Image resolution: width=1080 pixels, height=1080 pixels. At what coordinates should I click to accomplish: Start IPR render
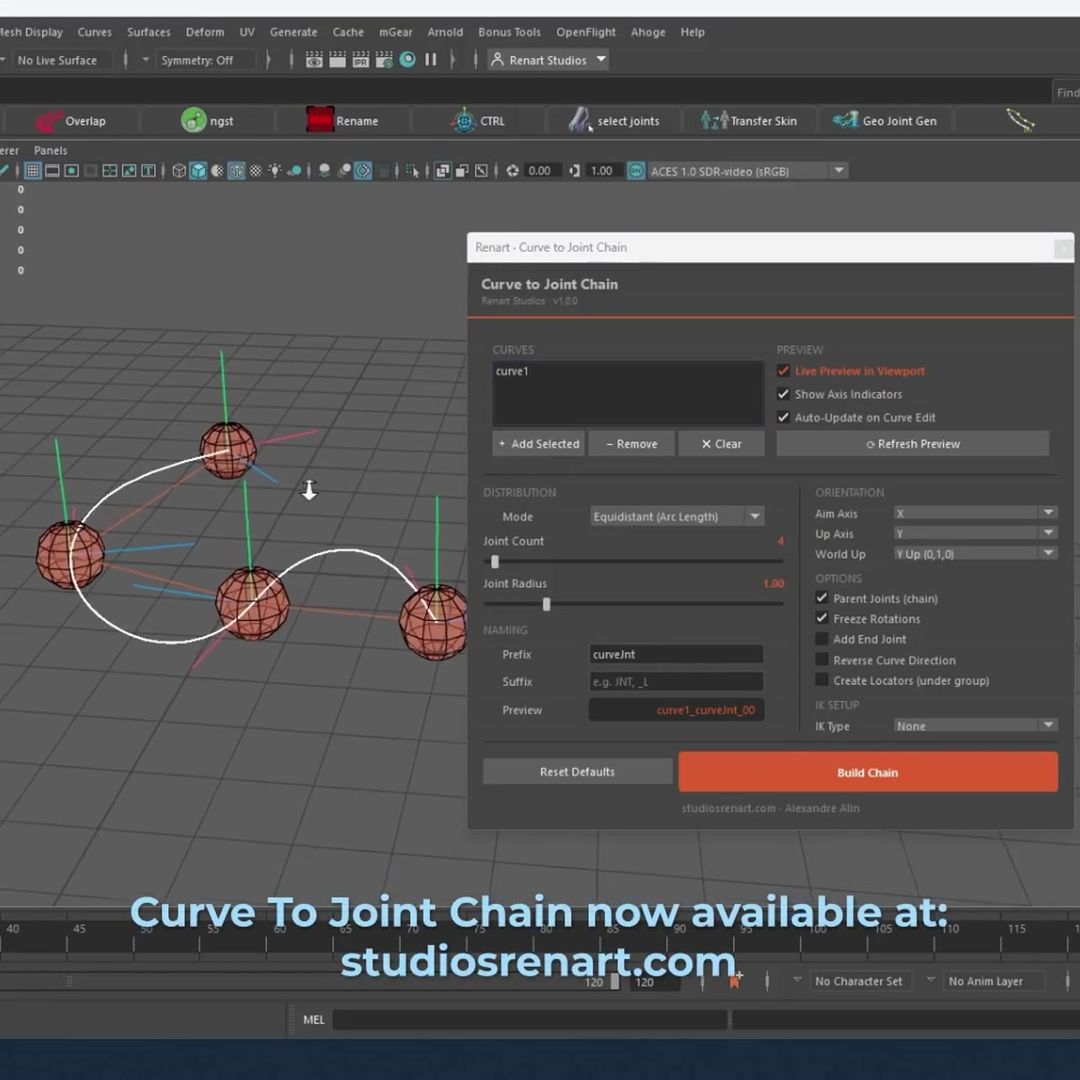361,60
